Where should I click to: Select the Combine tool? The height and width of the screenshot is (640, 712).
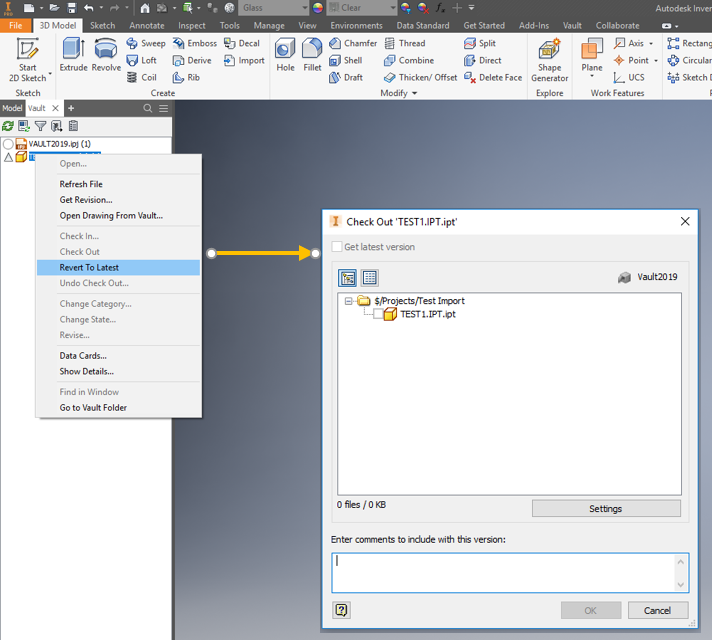[x=409, y=60]
